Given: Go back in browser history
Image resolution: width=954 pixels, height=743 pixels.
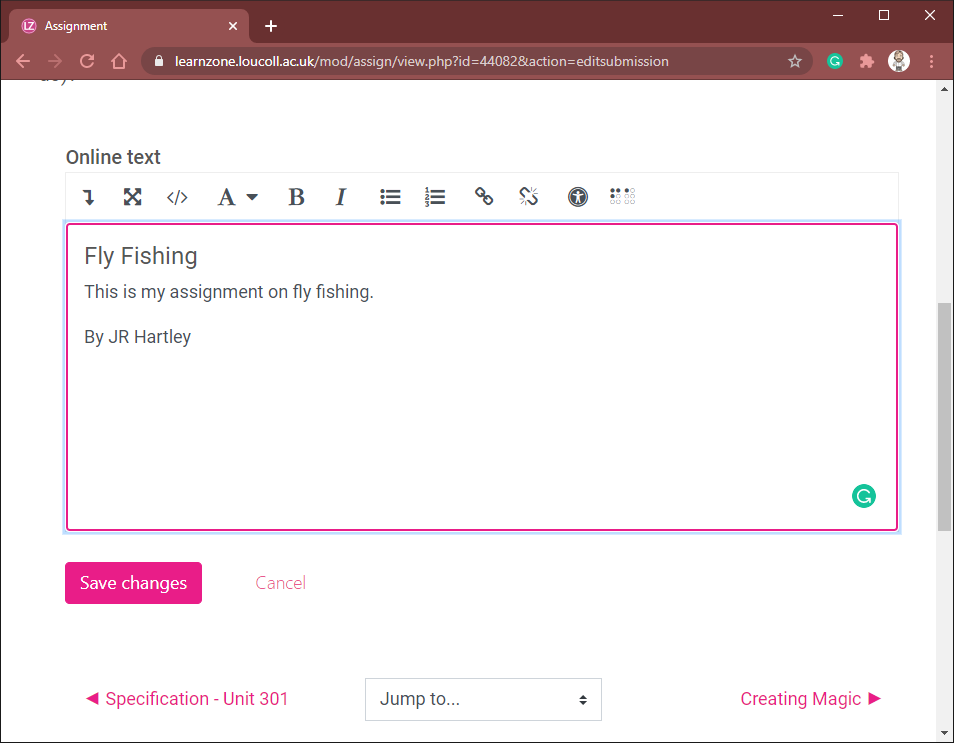Looking at the screenshot, I should (23, 61).
